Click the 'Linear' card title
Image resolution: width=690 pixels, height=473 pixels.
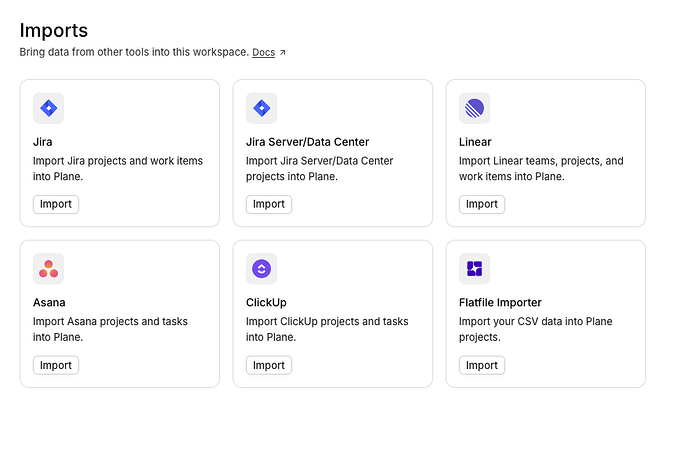pyautogui.click(x=475, y=142)
